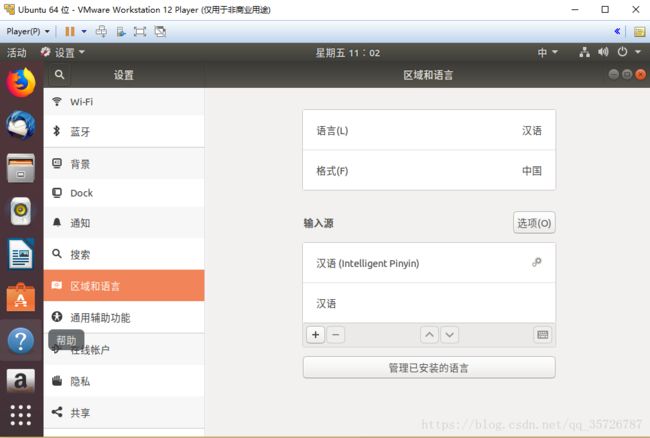Open the Player(P) dropdown menu
650x438 pixels.
click(x=28, y=31)
